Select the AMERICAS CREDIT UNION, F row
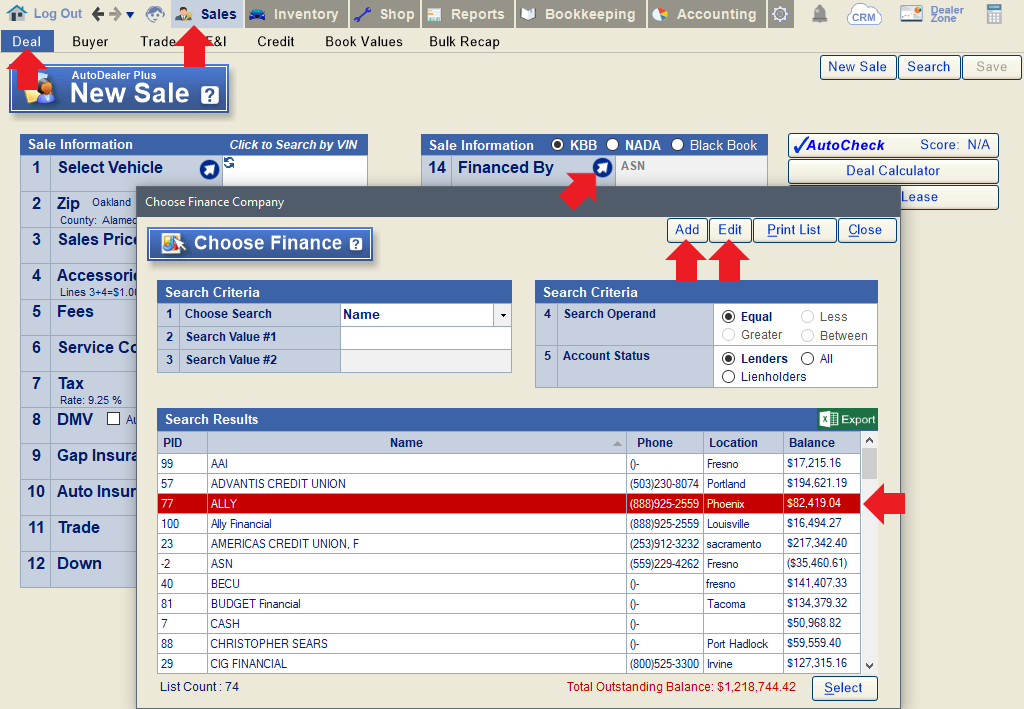Screen dimensions: 1024x709 tap(509, 544)
